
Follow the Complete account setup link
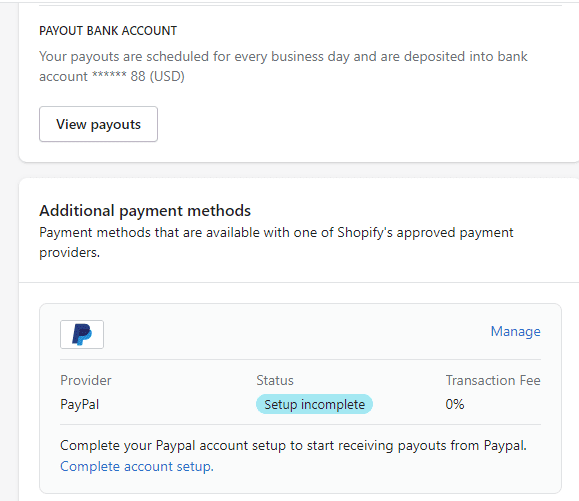137,466
